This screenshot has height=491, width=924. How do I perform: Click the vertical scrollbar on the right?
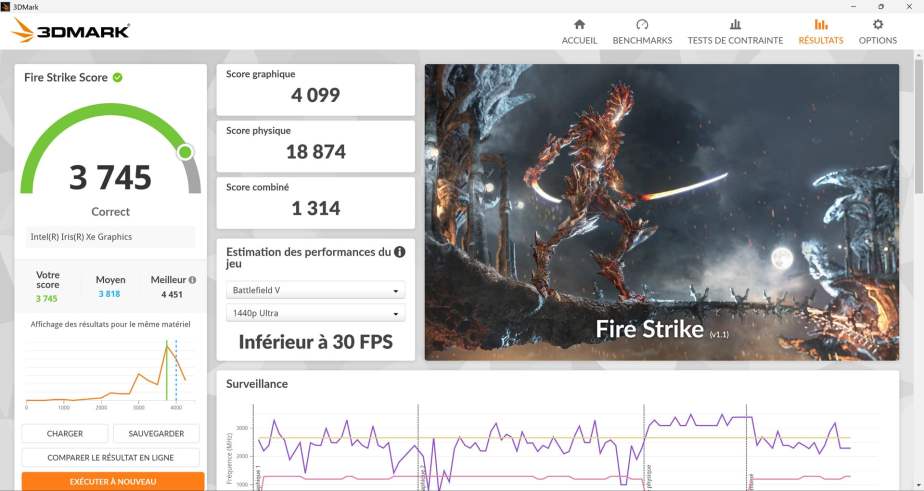click(918, 130)
